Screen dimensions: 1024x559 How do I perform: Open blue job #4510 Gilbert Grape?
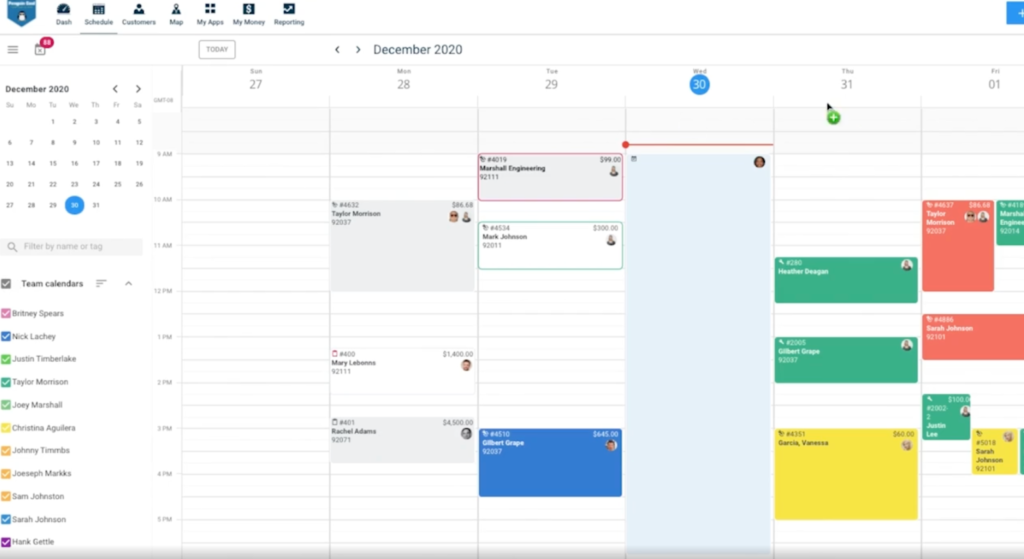coord(550,462)
